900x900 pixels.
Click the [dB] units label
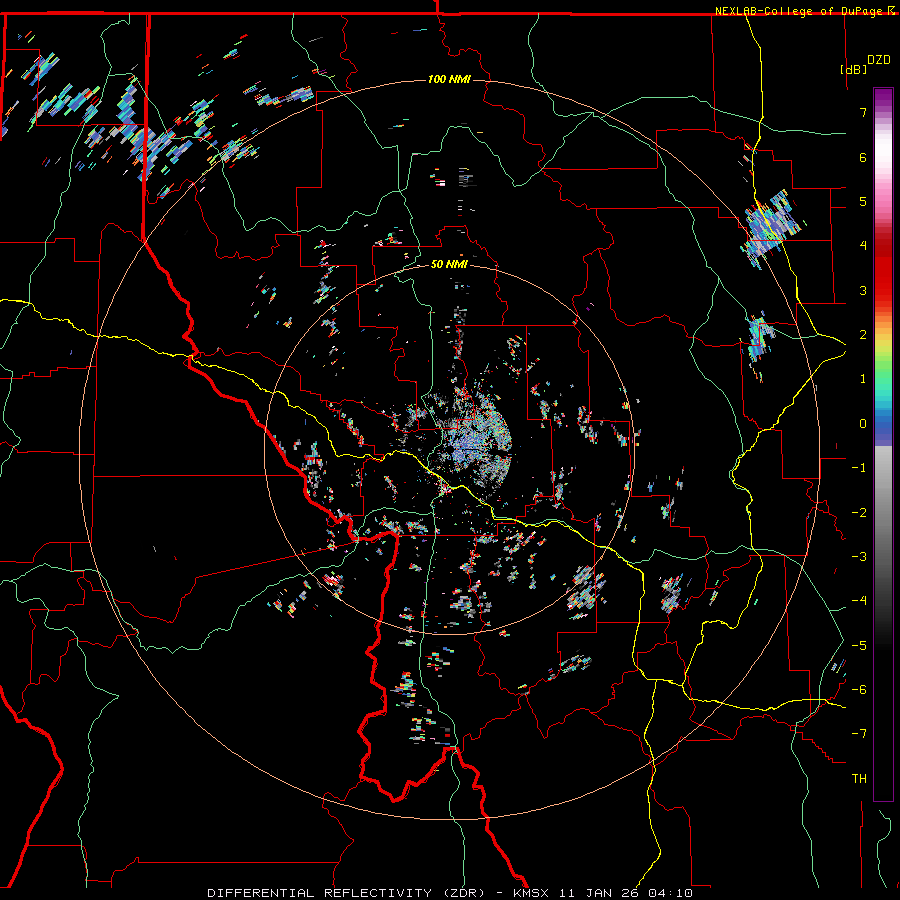pyautogui.click(x=853, y=69)
